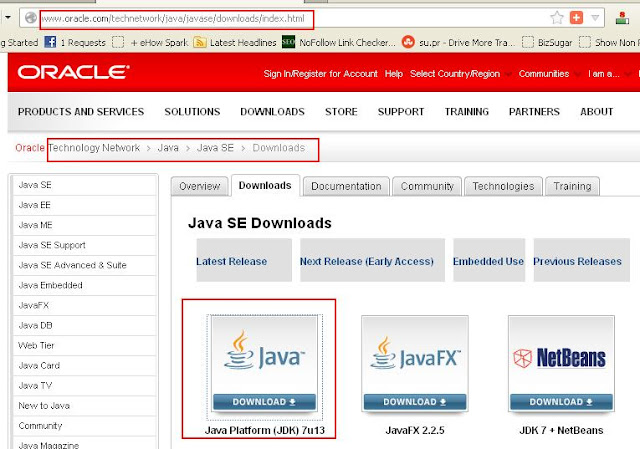640x449 pixels.
Task: Select Java SE Advanced & Suite sidebar item
Action: pos(85,265)
